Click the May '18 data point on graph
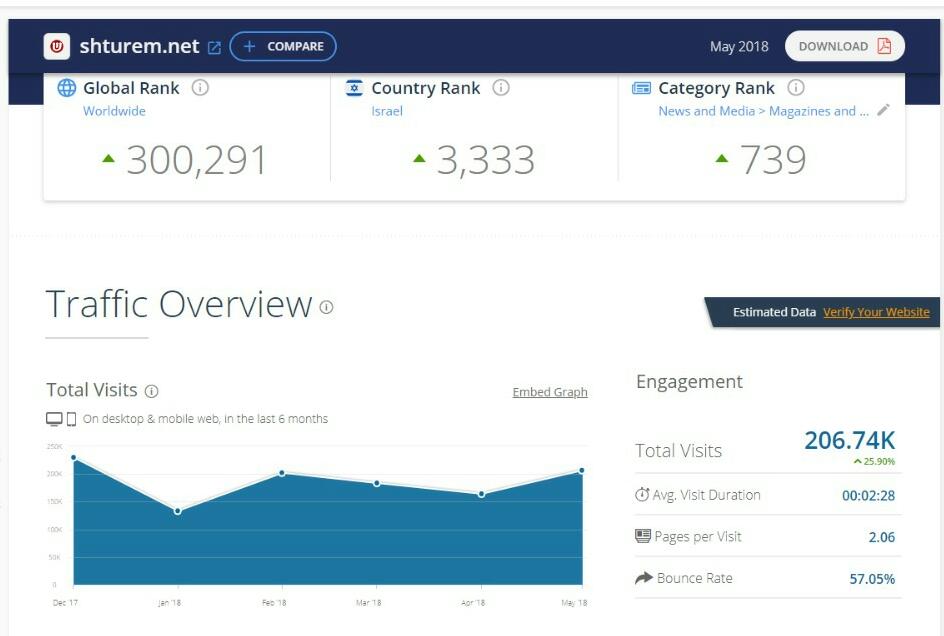This screenshot has width=944, height=636. tap(582, 470)
